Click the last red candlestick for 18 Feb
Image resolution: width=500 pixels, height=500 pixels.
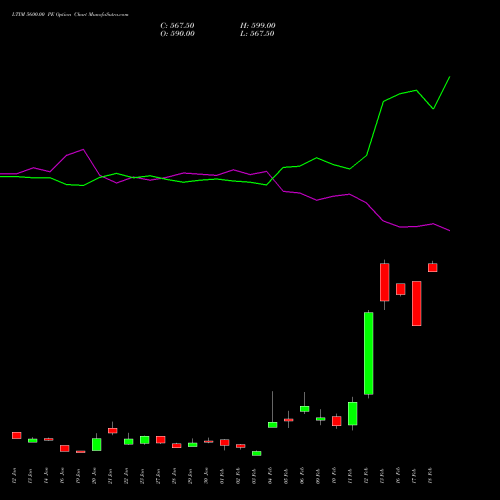point(433,267)
